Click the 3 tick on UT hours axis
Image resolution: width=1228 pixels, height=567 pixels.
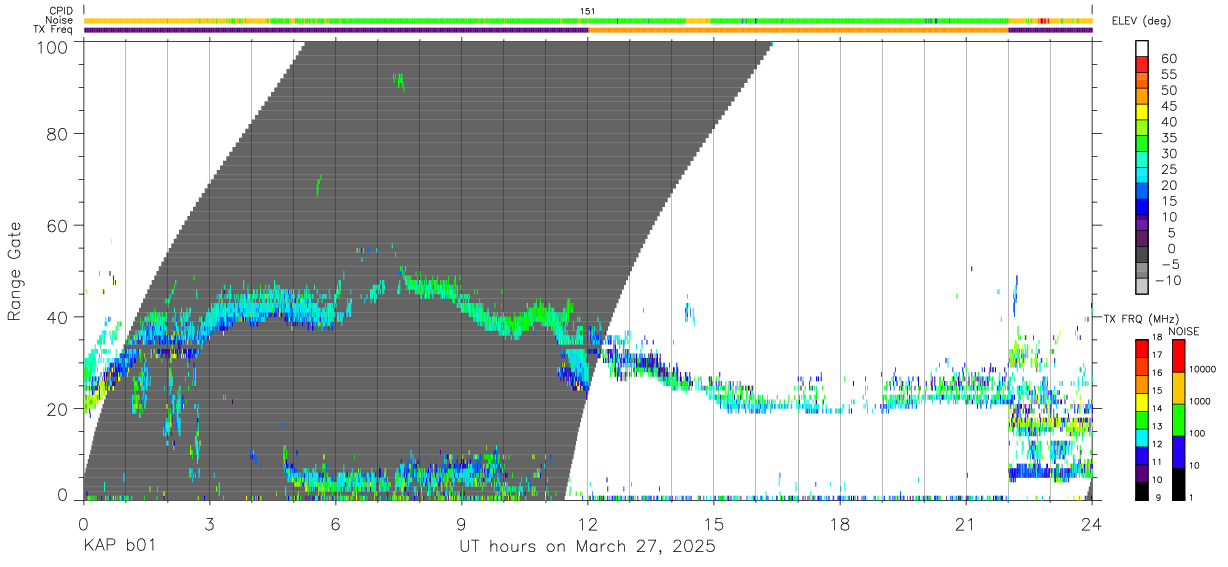pyautogui.click(x=209, y=523)
